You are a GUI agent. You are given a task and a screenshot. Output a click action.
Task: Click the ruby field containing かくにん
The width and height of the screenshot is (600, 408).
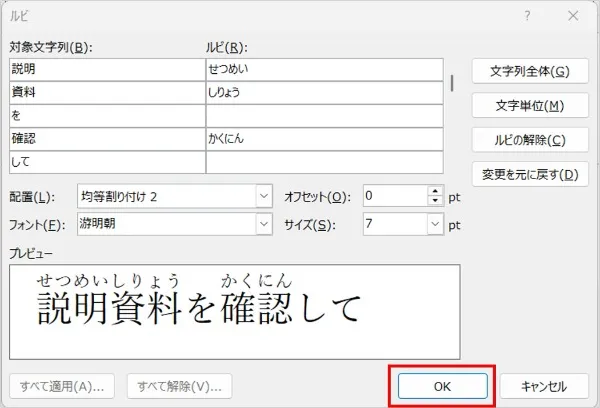click(323, 139)
